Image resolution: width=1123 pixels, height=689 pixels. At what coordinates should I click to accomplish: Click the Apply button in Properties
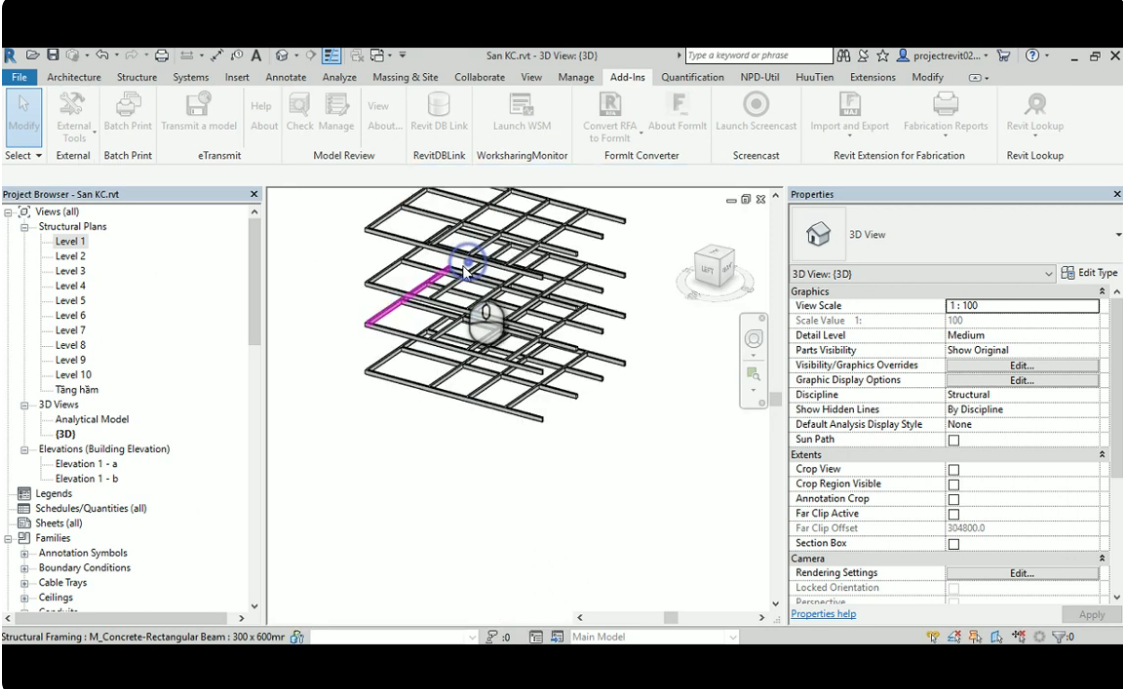coord(1091,615)
